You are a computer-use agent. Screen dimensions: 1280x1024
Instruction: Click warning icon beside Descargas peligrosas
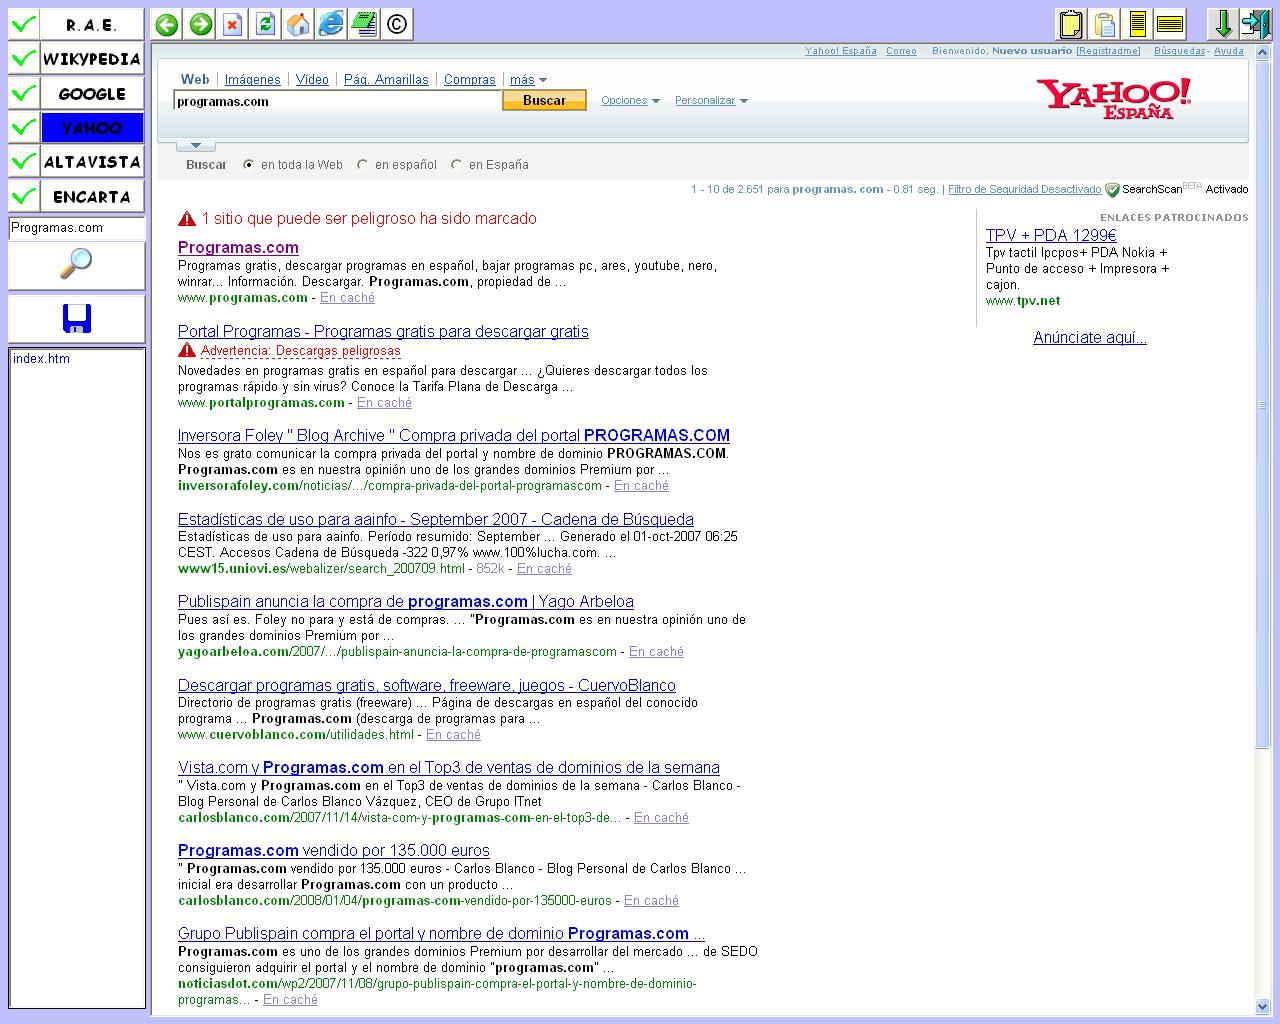coord(187,350)
